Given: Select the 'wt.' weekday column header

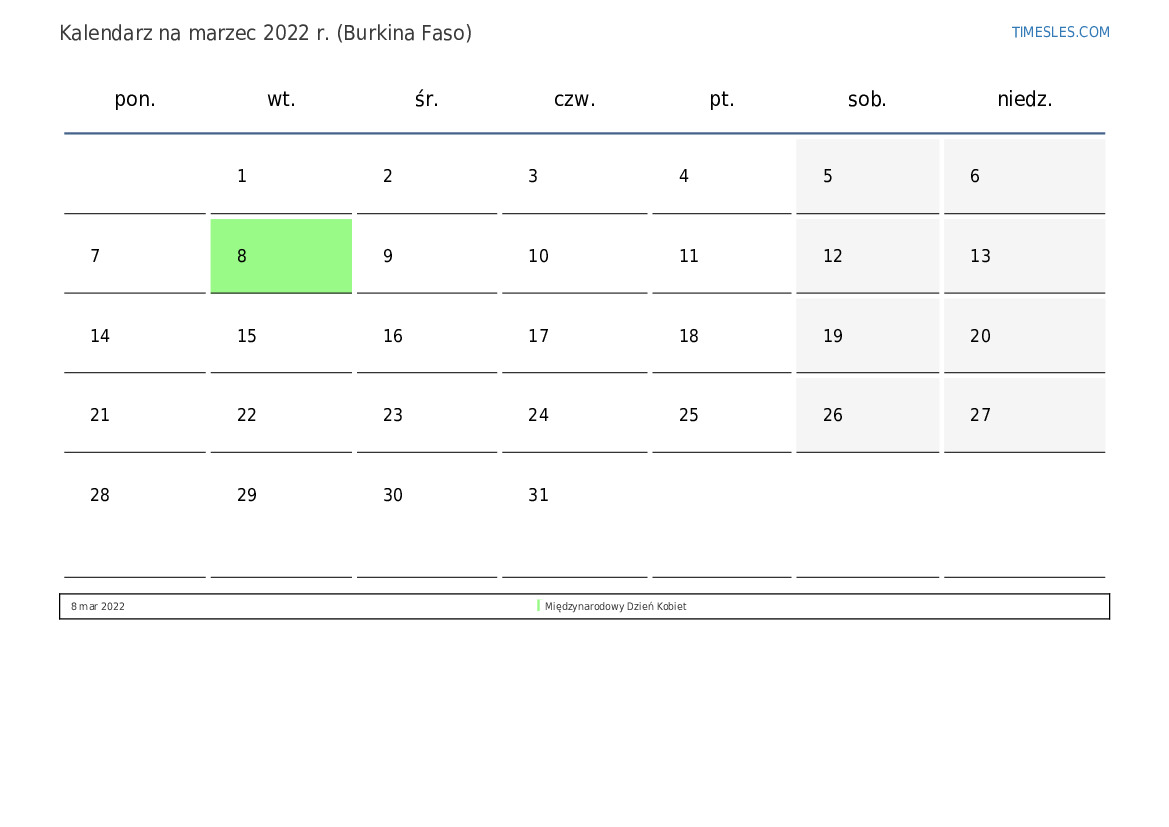Looking at the screenshot, I should pyautogui.click(x=281, y=99).
